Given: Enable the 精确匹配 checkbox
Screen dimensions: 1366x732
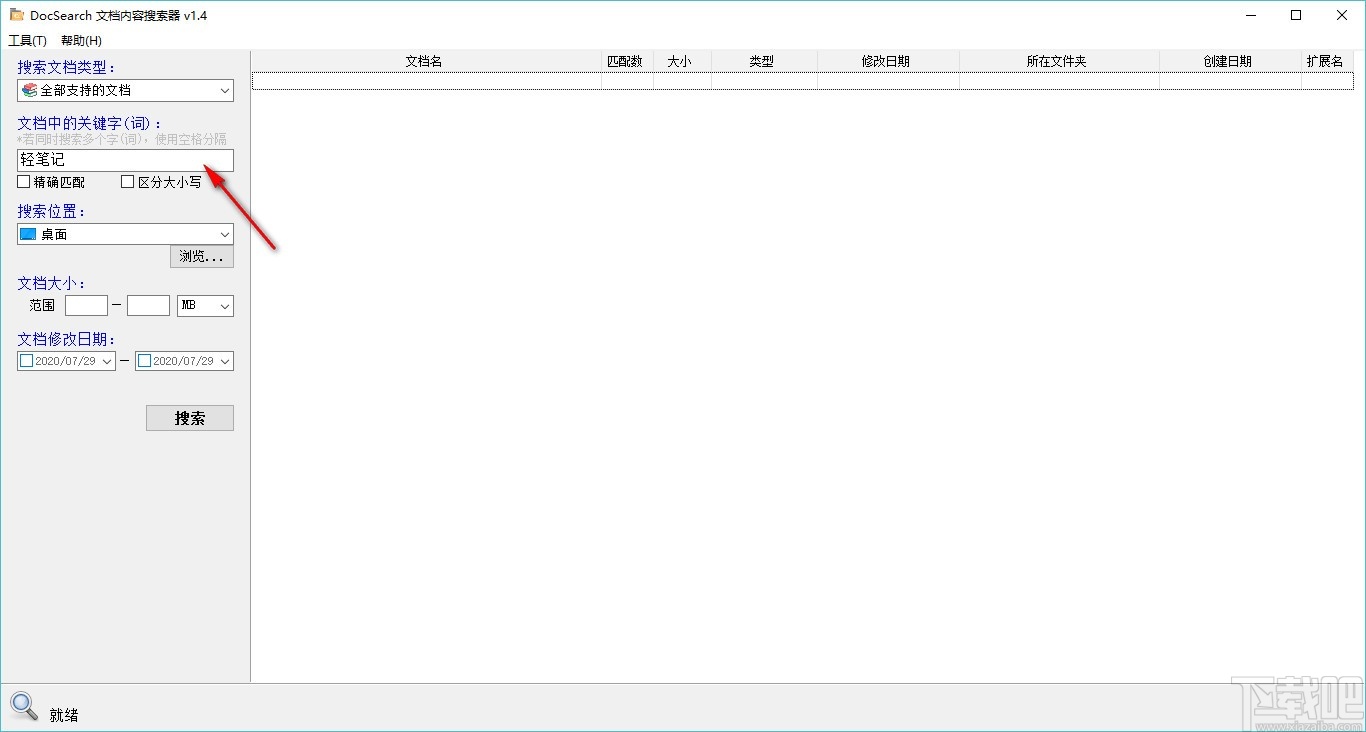Looking at the screenshot, I should [21, 181].
